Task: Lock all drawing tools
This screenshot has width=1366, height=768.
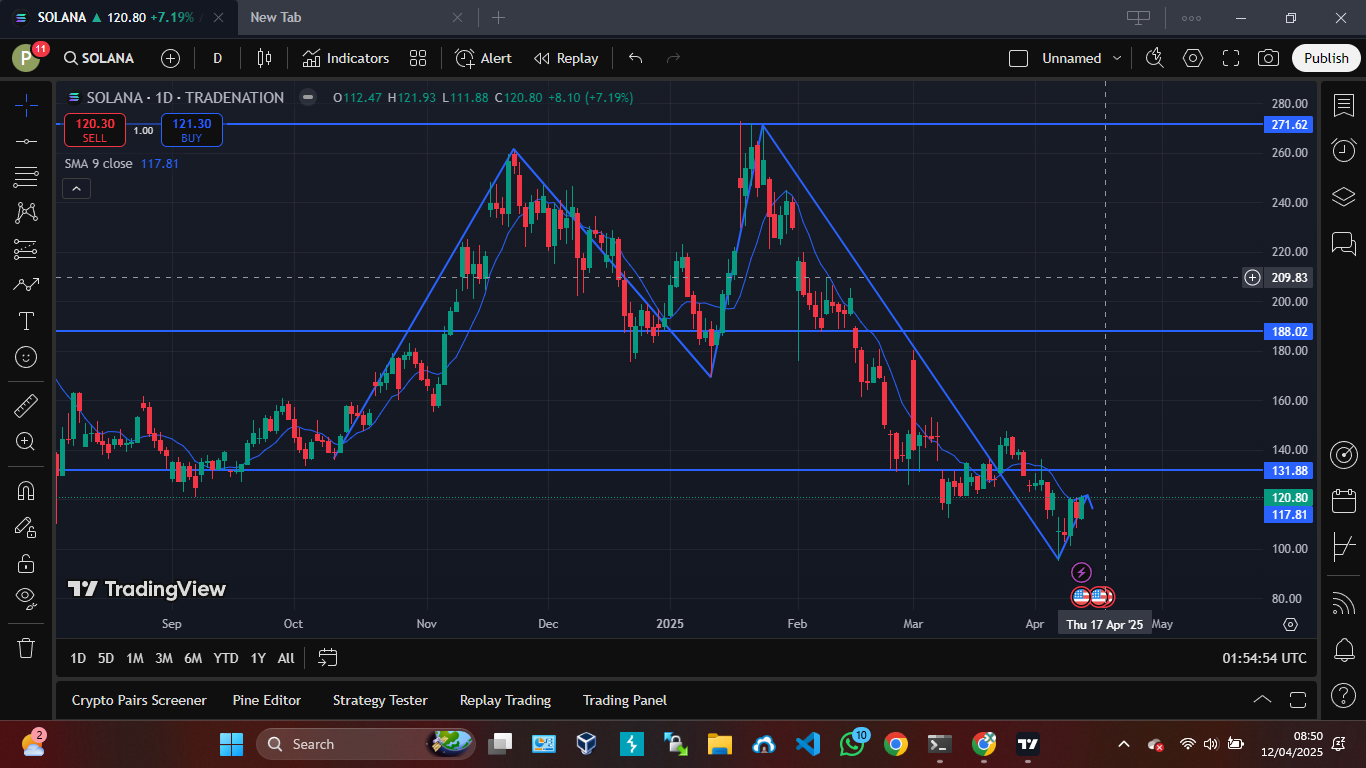Action: click(27, 563)
